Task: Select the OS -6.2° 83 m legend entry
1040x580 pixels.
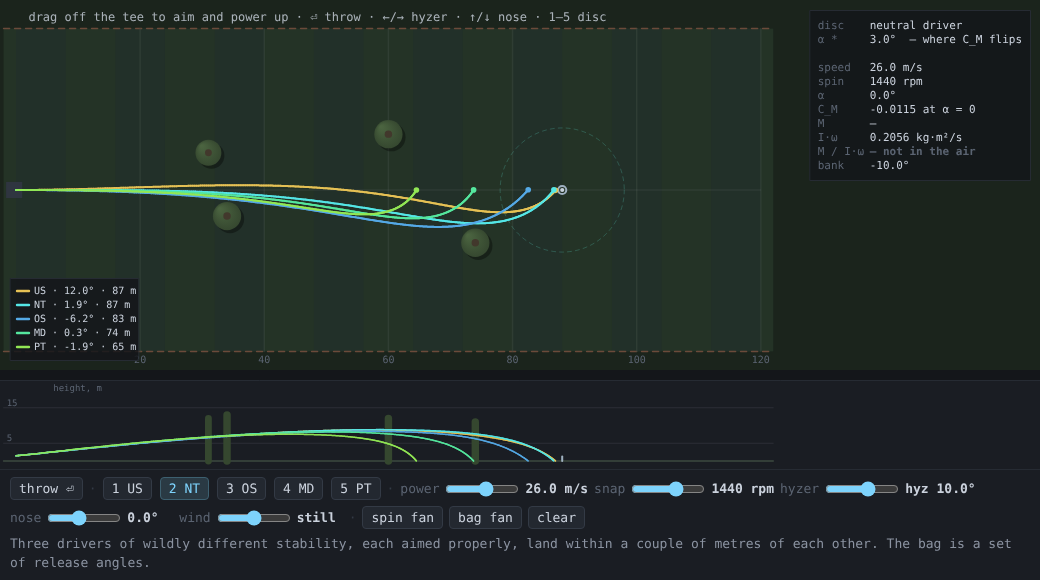Action: 76,319
